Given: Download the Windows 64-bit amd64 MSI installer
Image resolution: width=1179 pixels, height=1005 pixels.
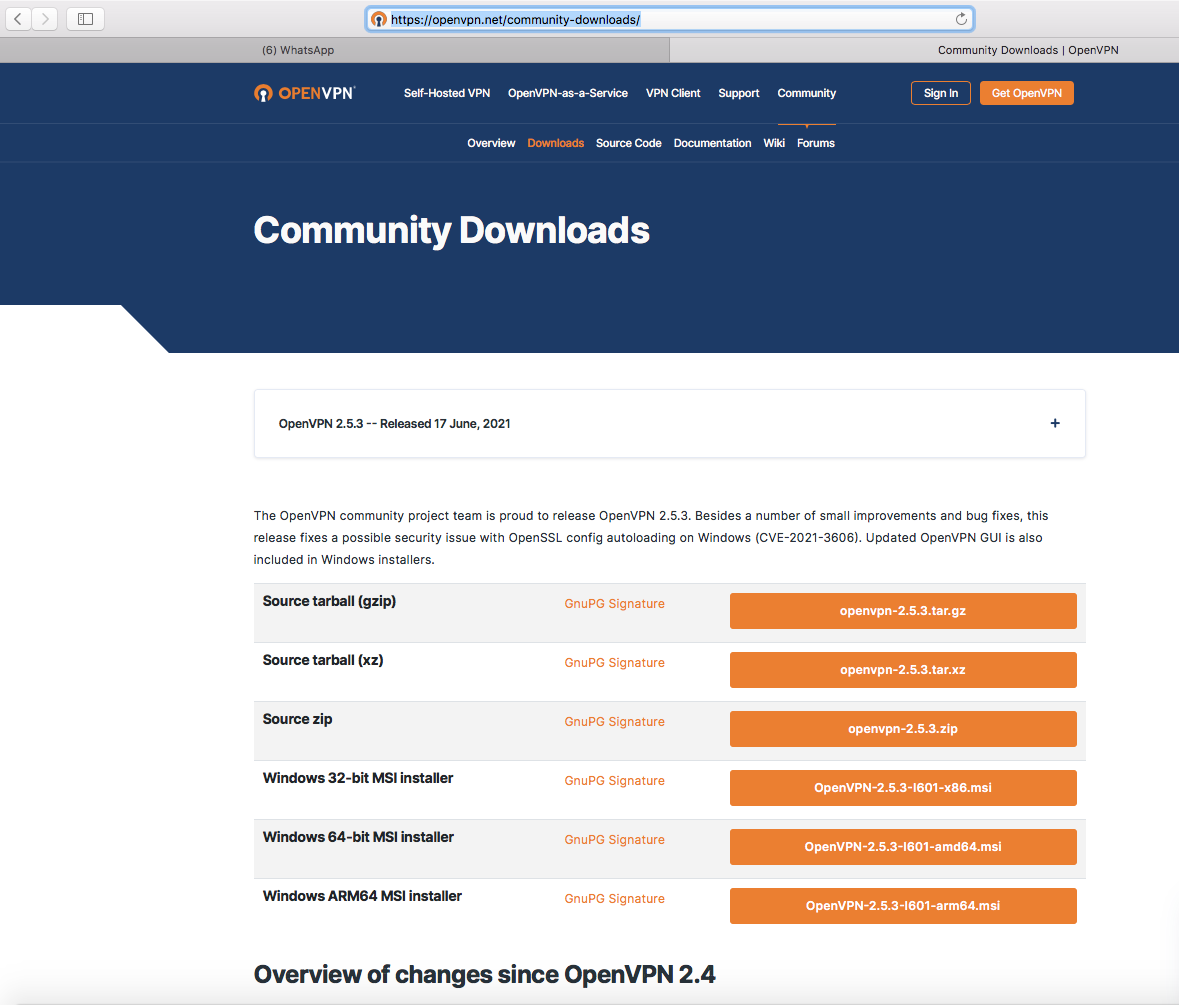Looking at the screenshot, I should [x=902, y=847].
